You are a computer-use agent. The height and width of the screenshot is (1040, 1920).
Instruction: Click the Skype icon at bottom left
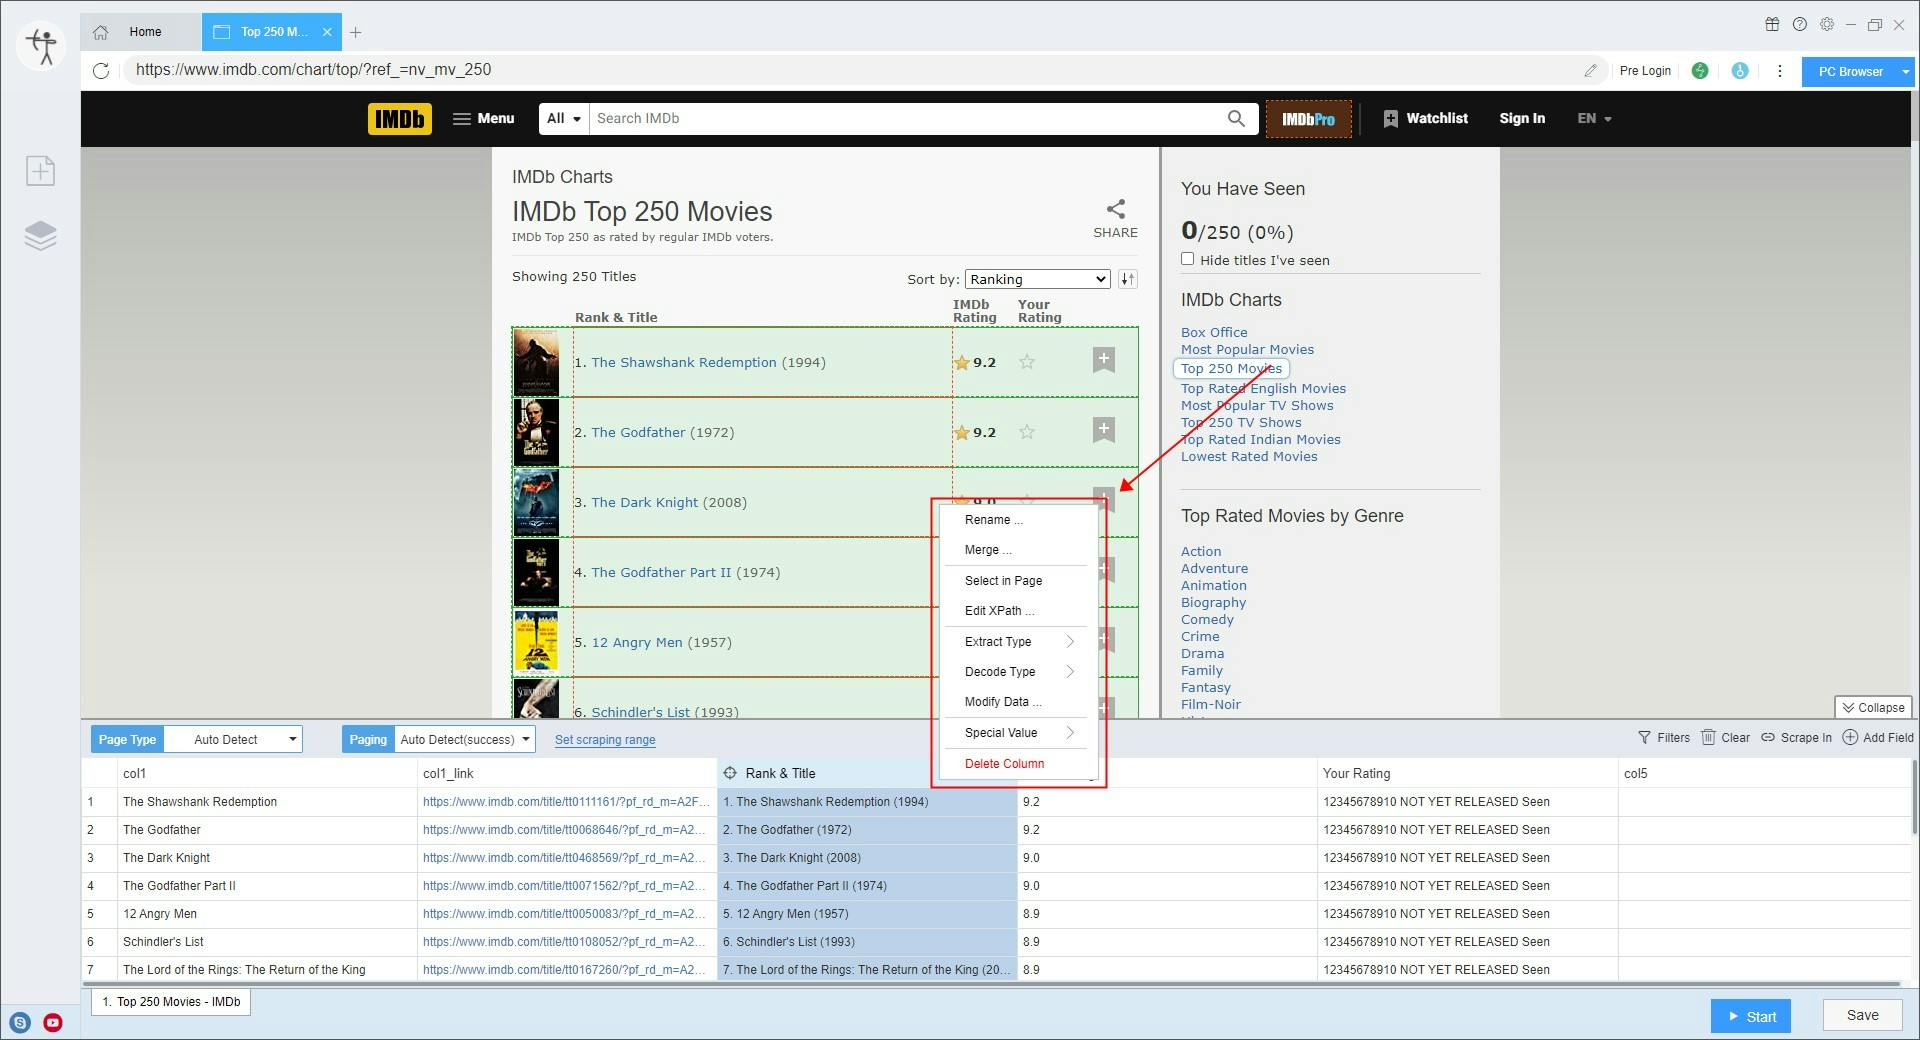20,1022
